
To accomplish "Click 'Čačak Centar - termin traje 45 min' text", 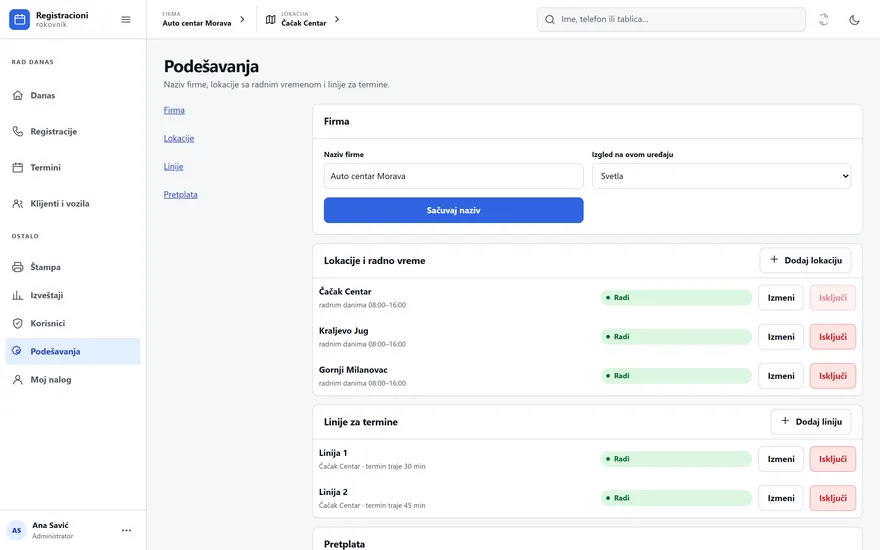I will tap(372, 506).
